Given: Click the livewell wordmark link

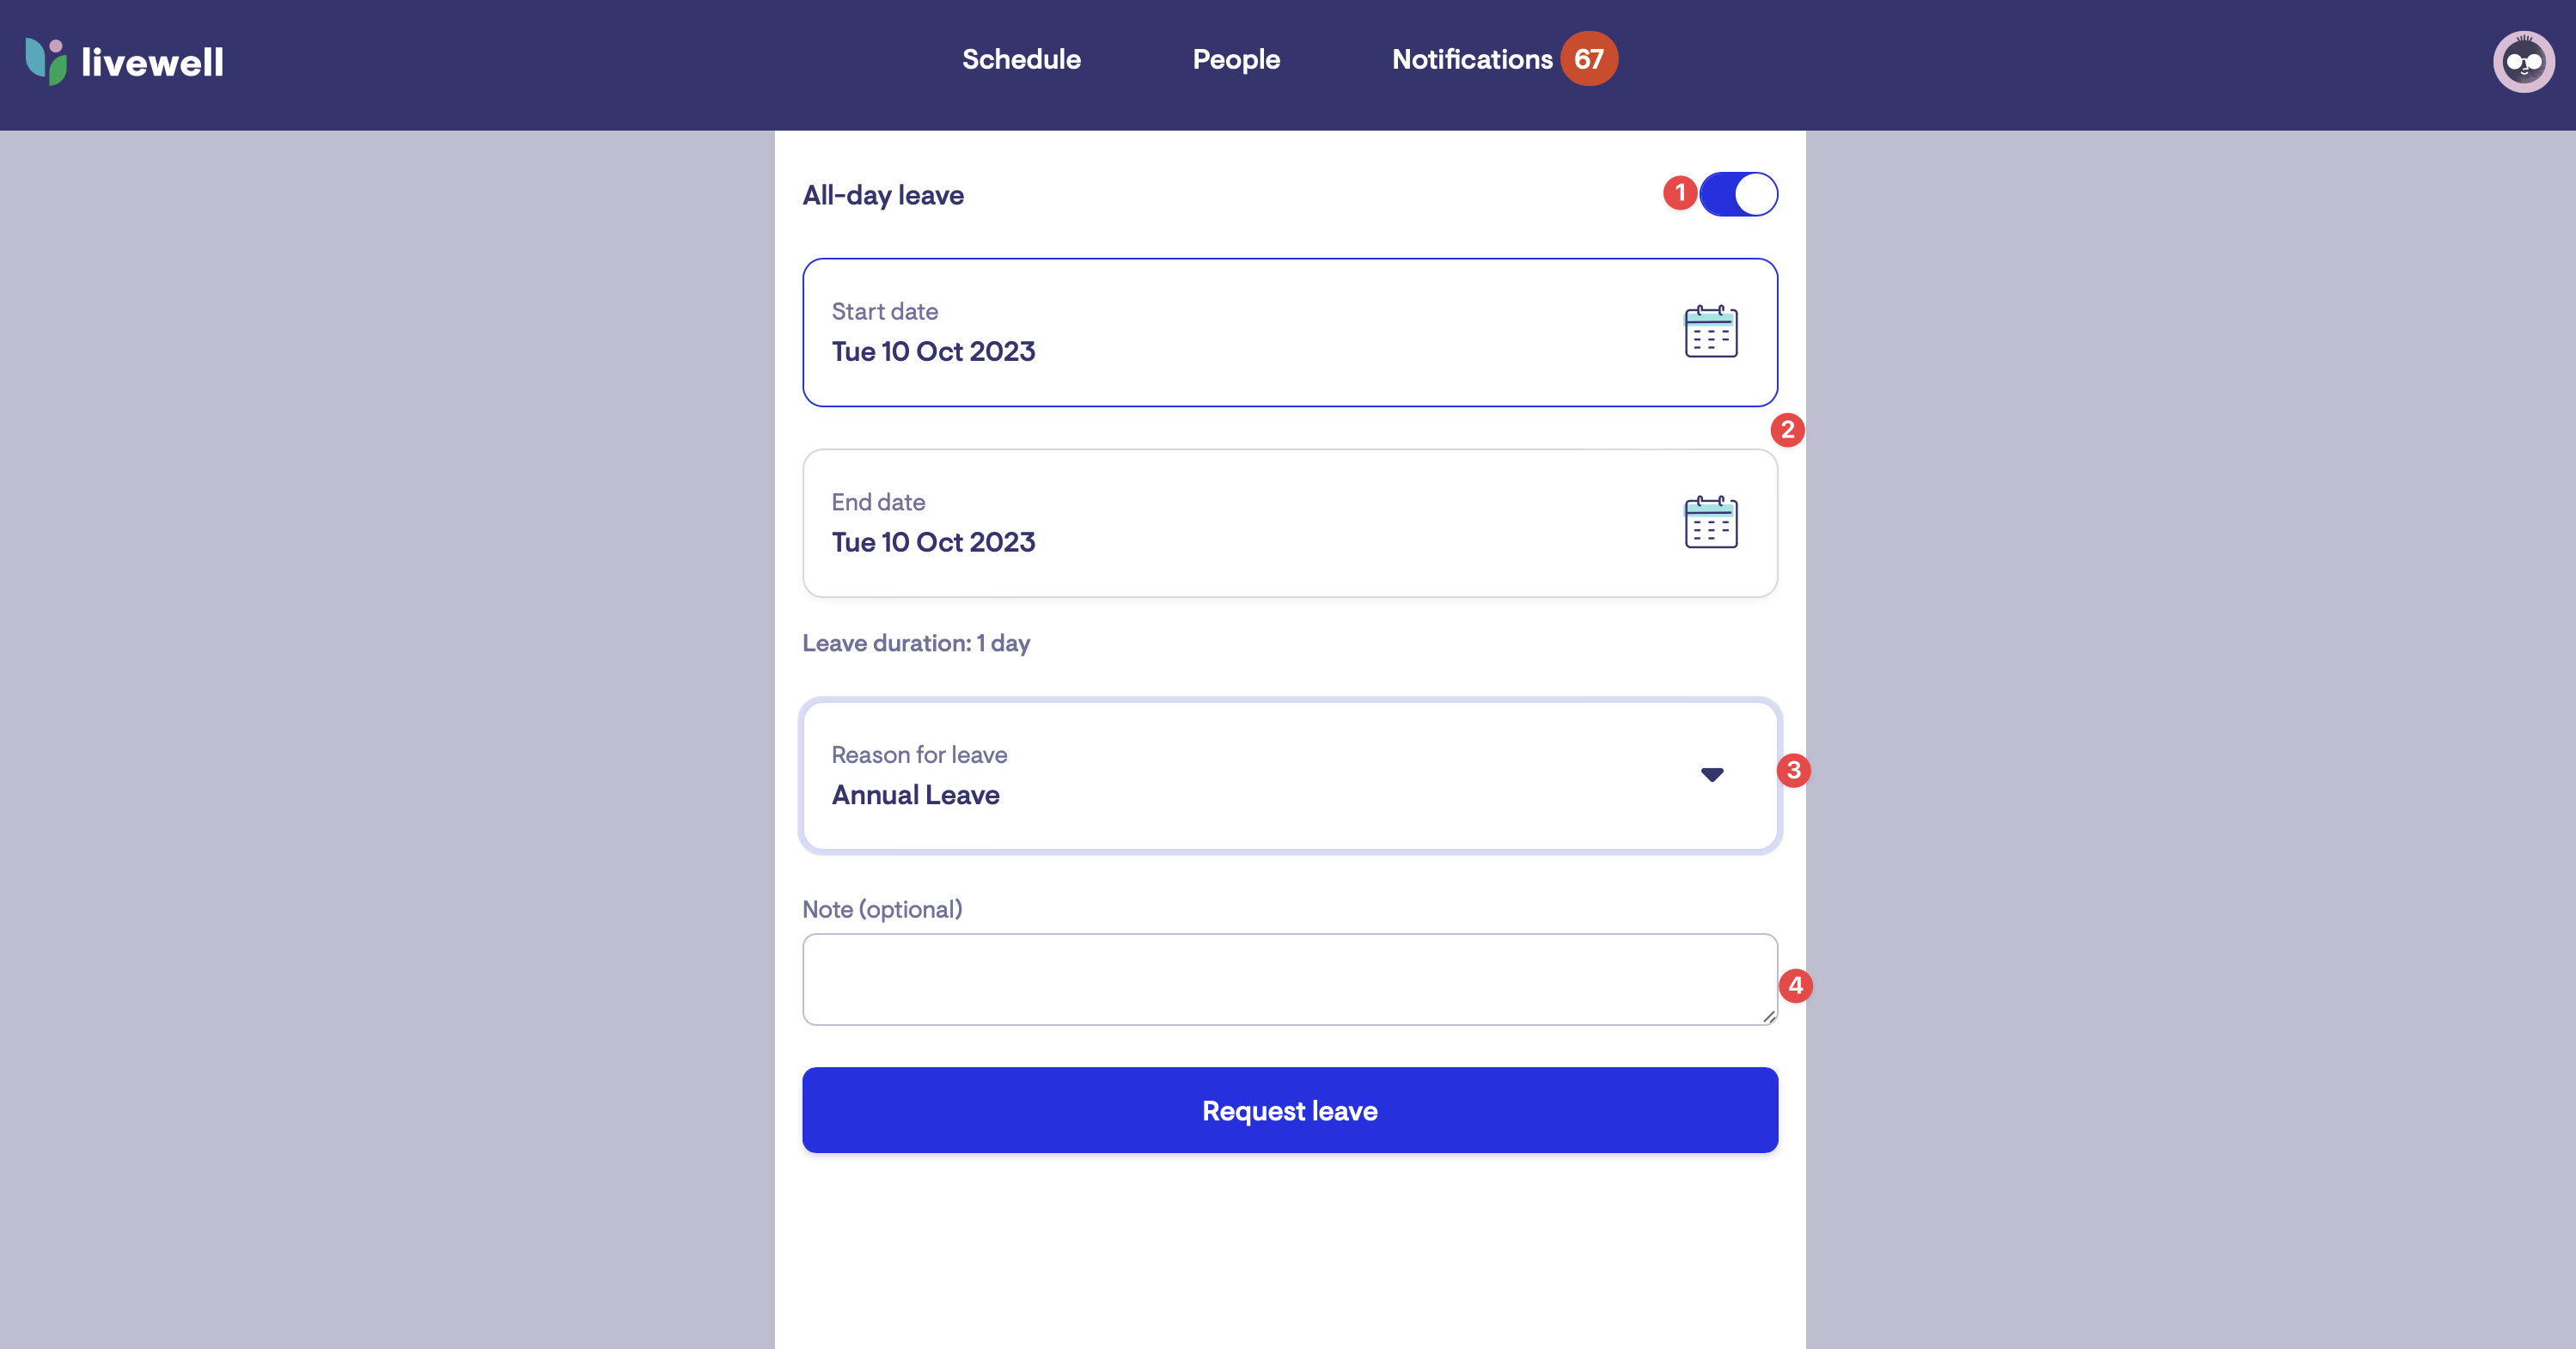Looking at the screenshot, I should [x=152, y=62].
